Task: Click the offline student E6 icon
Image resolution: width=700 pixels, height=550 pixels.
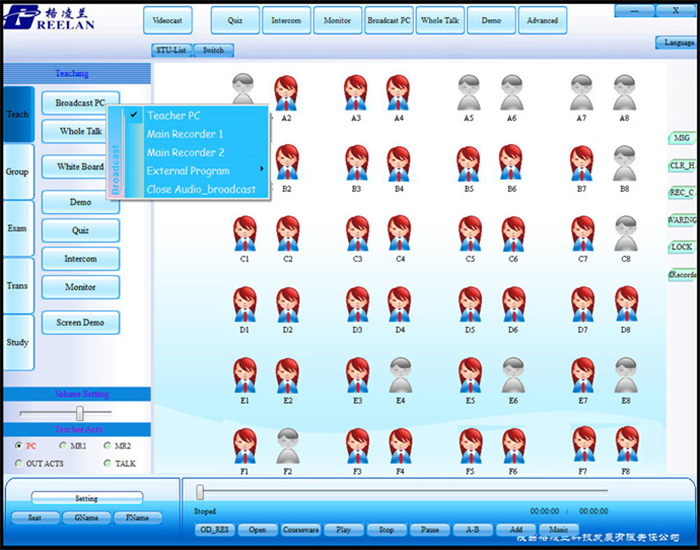Action: (512, 375)
